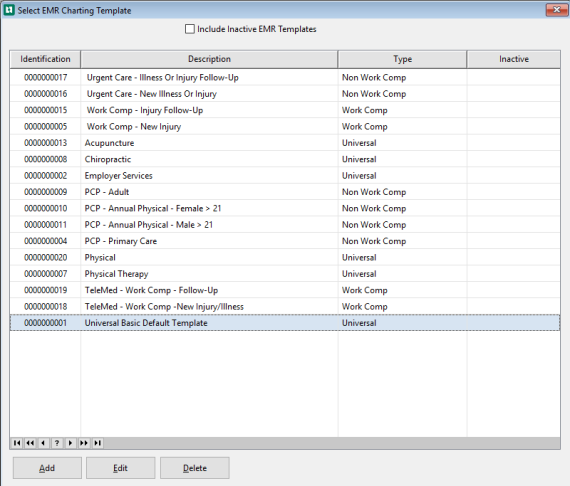
Task: Click the Delete button
Action: (194, 468)
